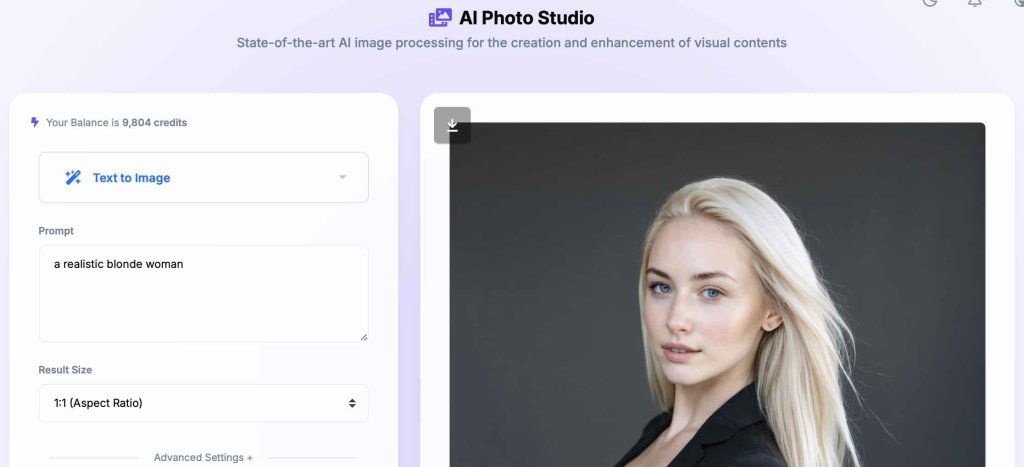Click the up-down arrows on Result Size
Screen dimensions: 1024x467
tap(352, 403)
